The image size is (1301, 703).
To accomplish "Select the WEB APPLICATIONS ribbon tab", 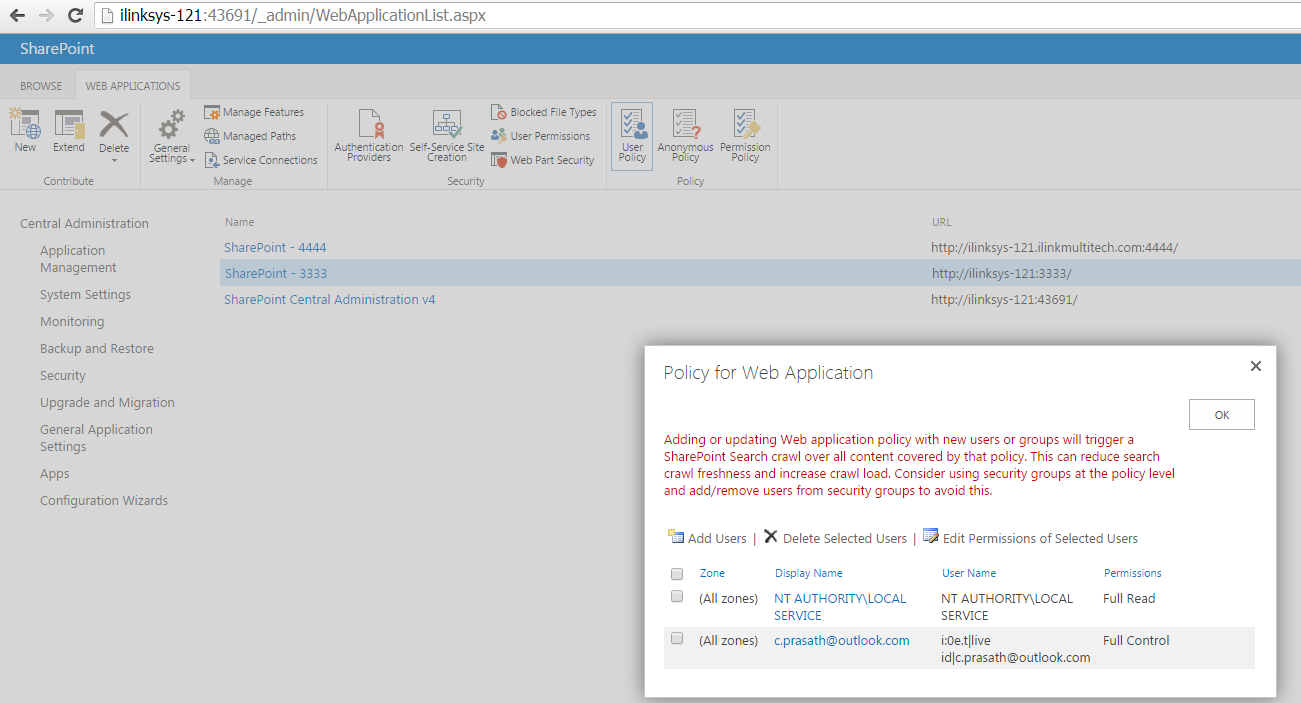I will 133,86.
